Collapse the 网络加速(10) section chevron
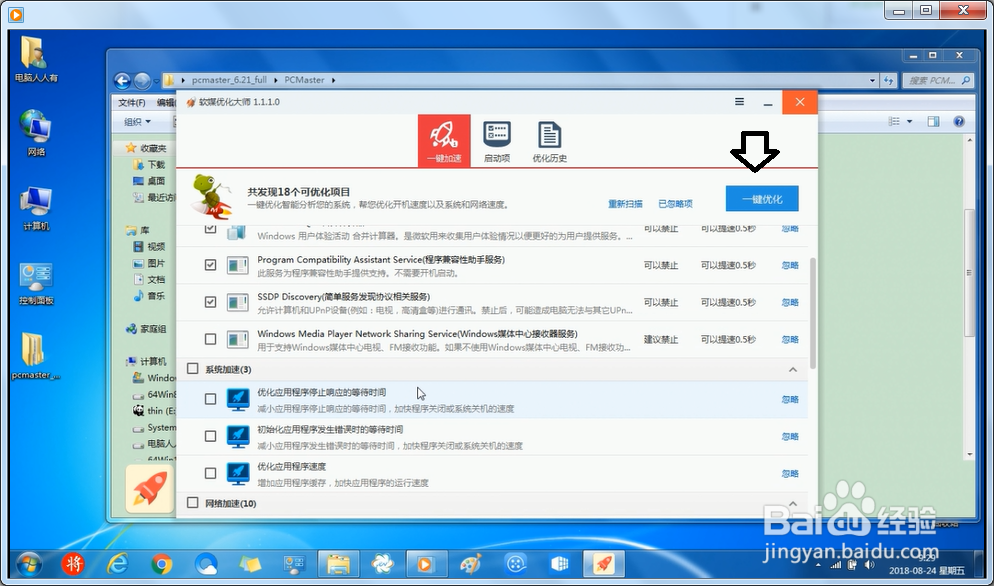Screen dimensions: 994x586 [x=792, y=504]
